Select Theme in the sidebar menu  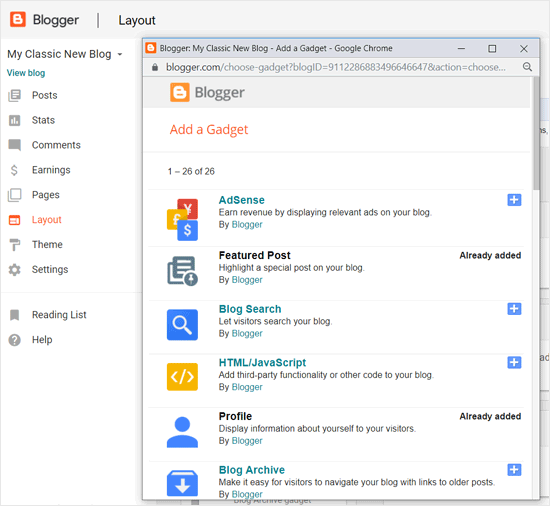pyautogui.click(x=47, y=245)
